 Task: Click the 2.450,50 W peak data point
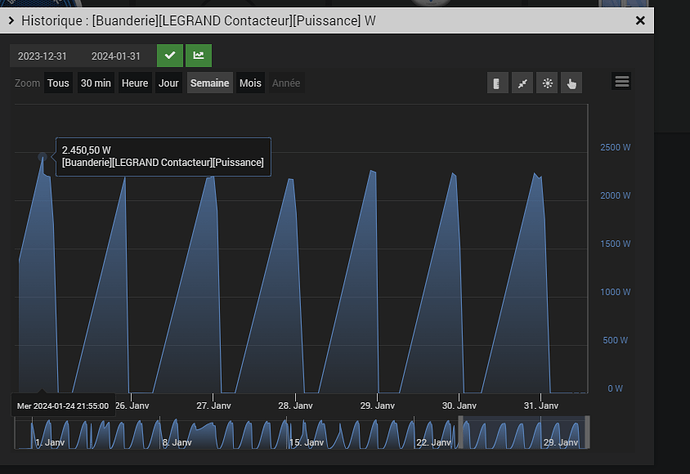click(x=42, y=157)
